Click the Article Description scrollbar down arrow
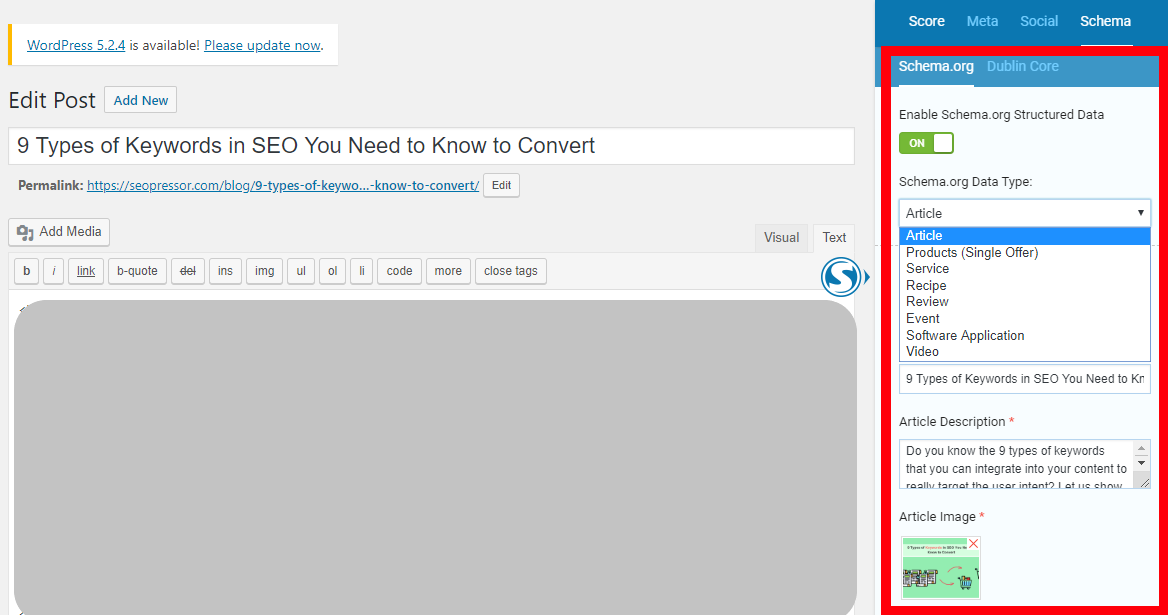1168x615 pixels. point(1141,463)
